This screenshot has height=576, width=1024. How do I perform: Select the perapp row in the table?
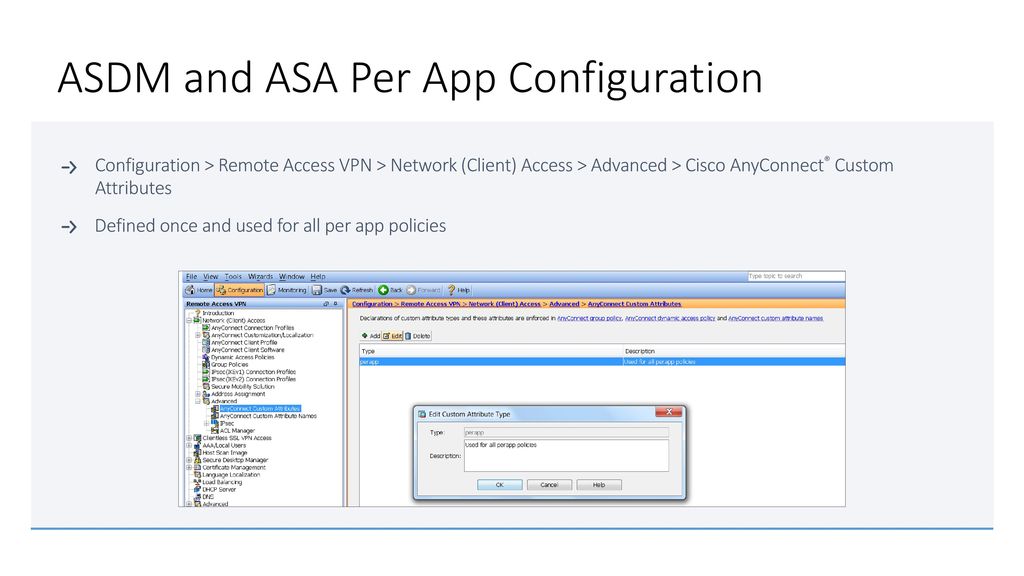[x=602, y=362]
